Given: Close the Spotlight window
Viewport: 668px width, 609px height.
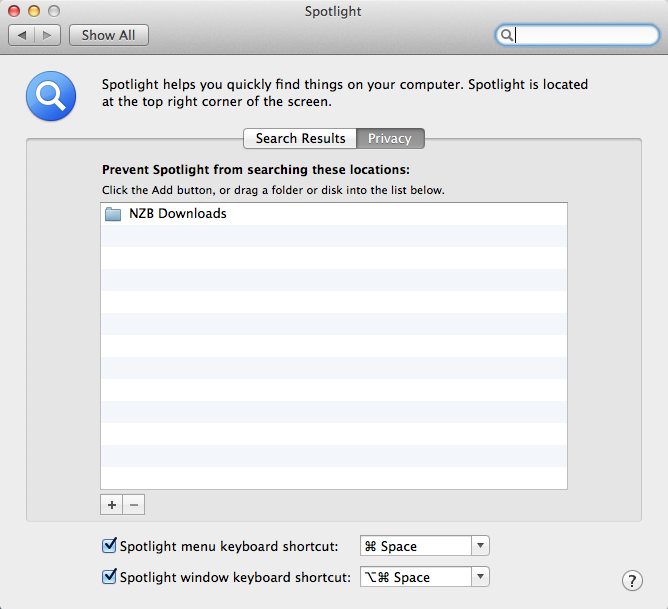Looking at the screenshot, I should point(14,11).
